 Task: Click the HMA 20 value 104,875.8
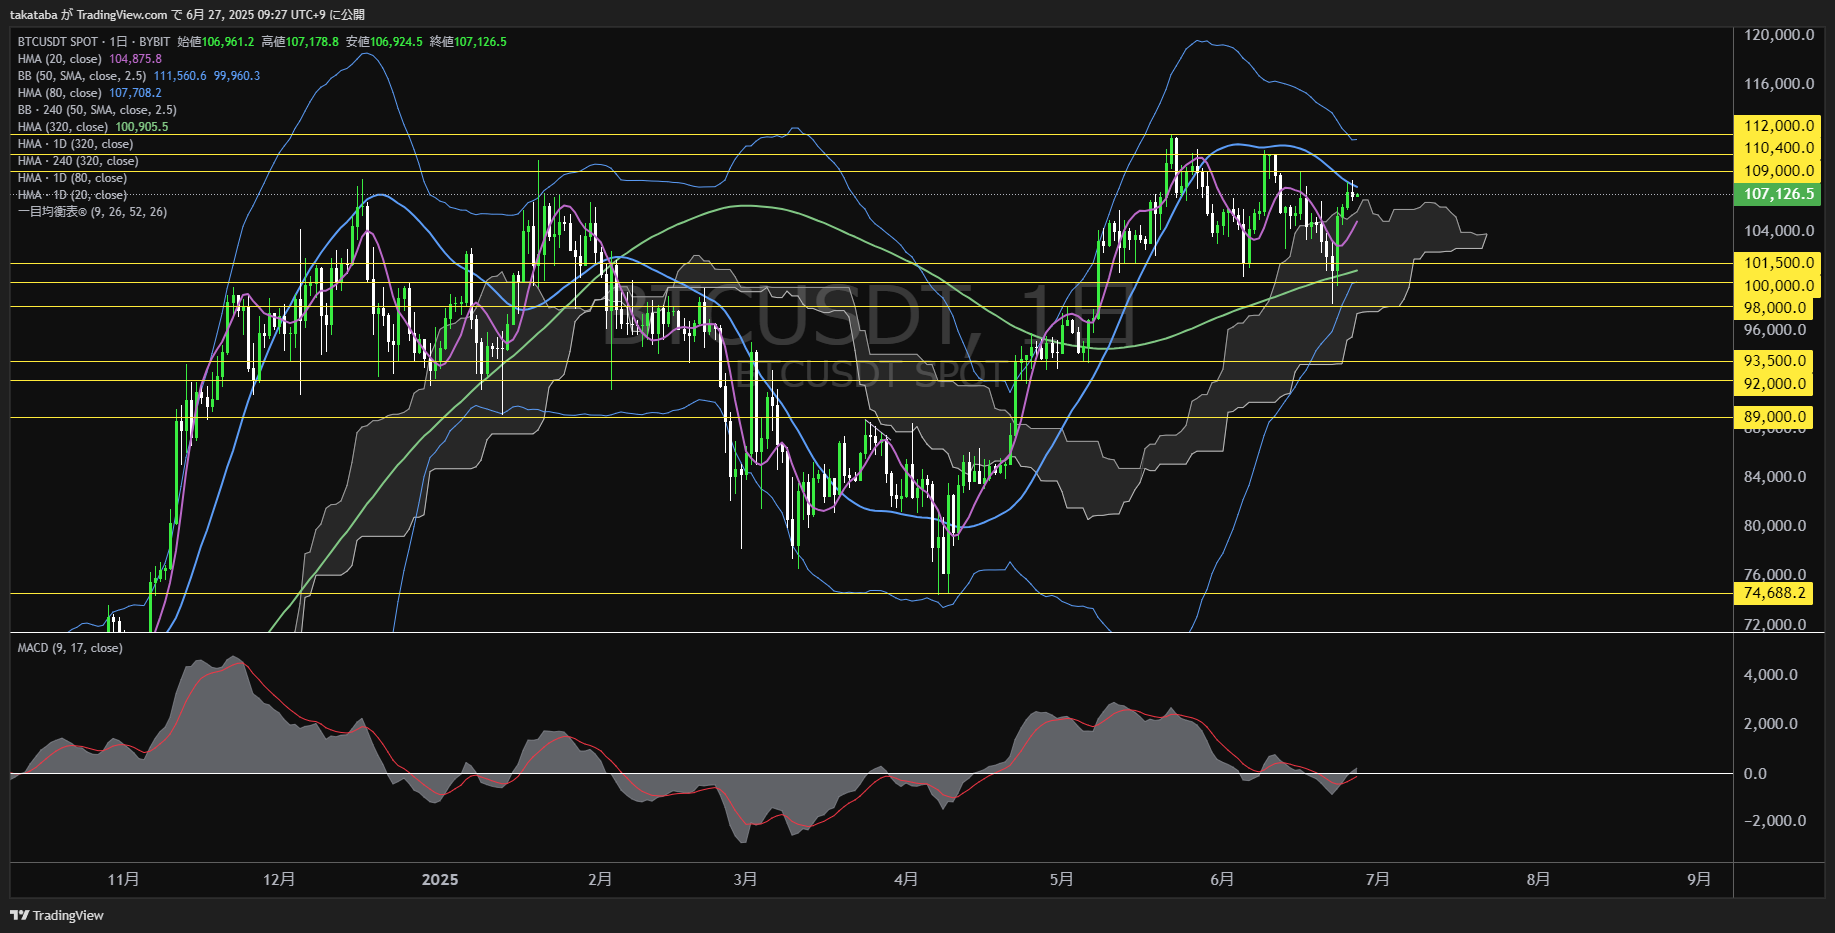coord(135,59)
